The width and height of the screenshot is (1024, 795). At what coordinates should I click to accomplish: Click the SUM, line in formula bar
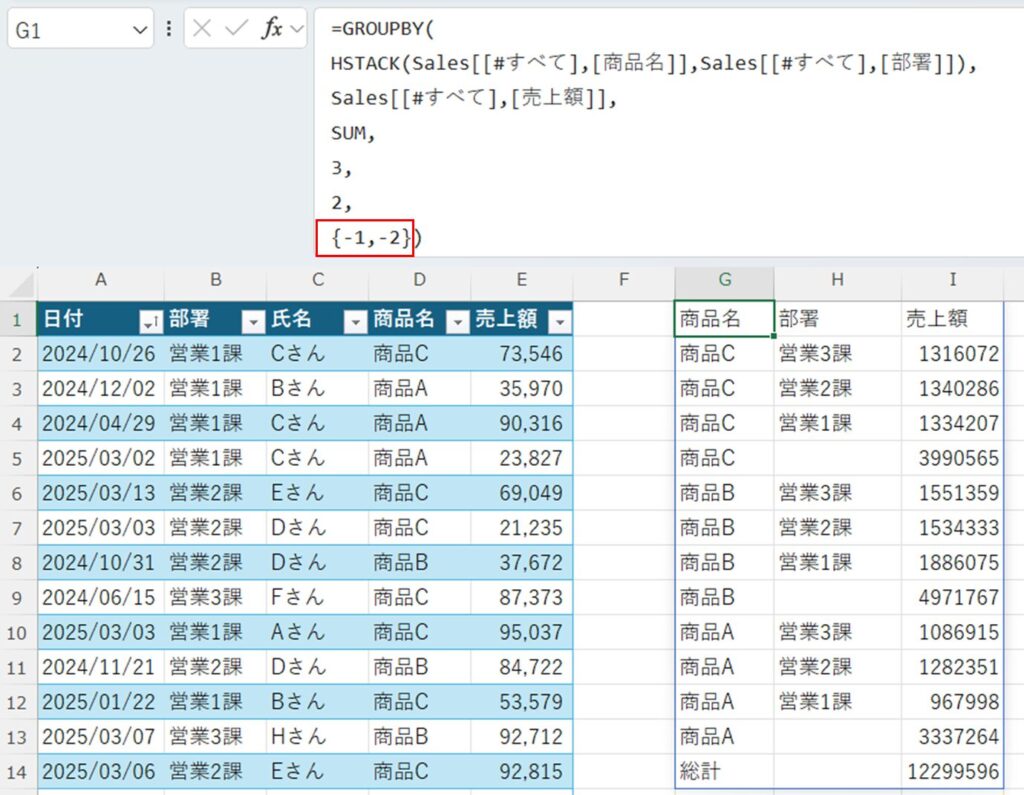353,133
